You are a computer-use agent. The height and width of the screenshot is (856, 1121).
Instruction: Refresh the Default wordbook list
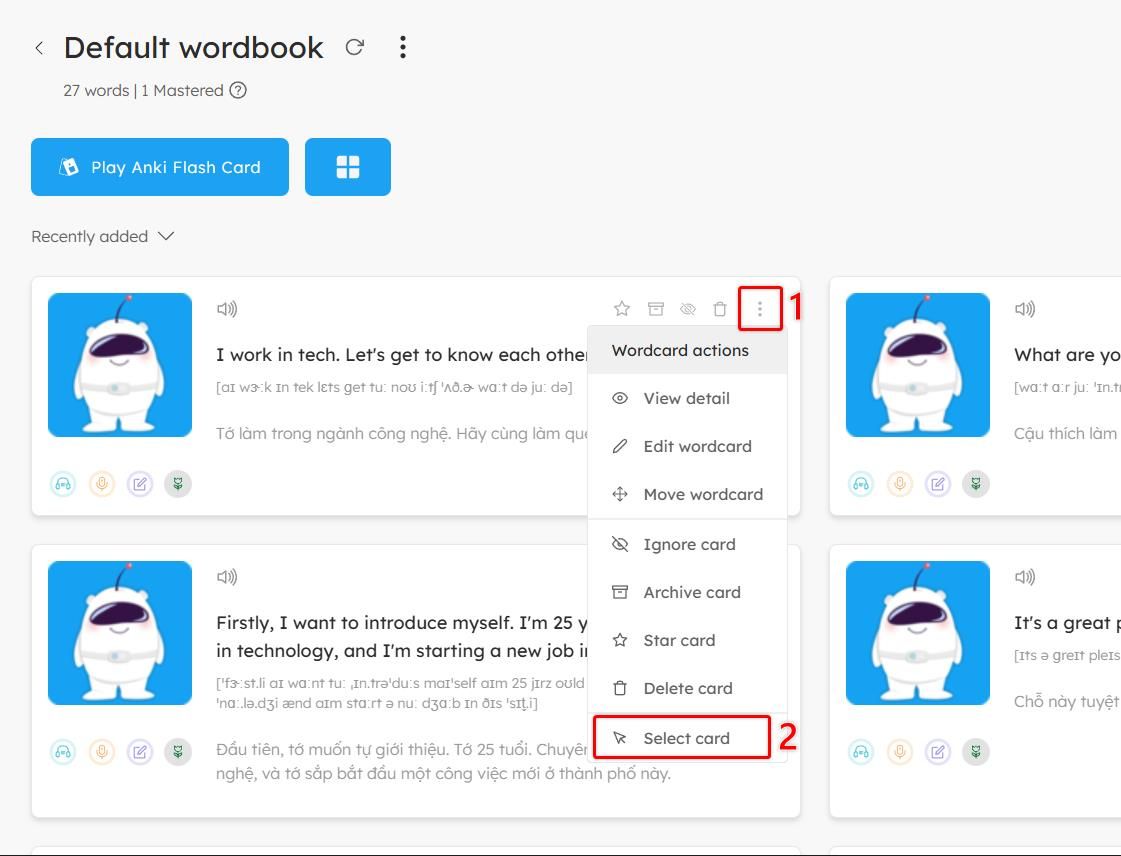tap(354, 47)
